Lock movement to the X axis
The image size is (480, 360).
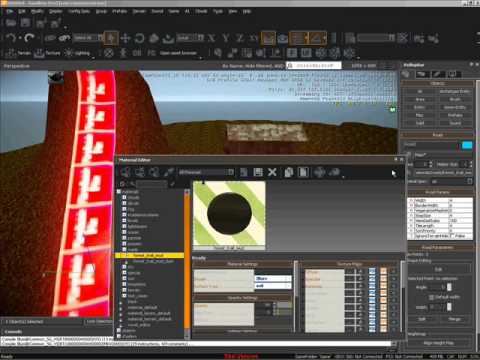(x=211, y=38)
